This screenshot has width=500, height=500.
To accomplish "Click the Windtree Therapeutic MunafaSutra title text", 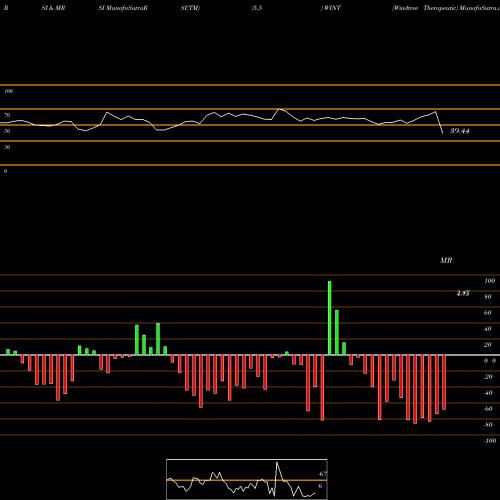I will click(x=446, y=8).
